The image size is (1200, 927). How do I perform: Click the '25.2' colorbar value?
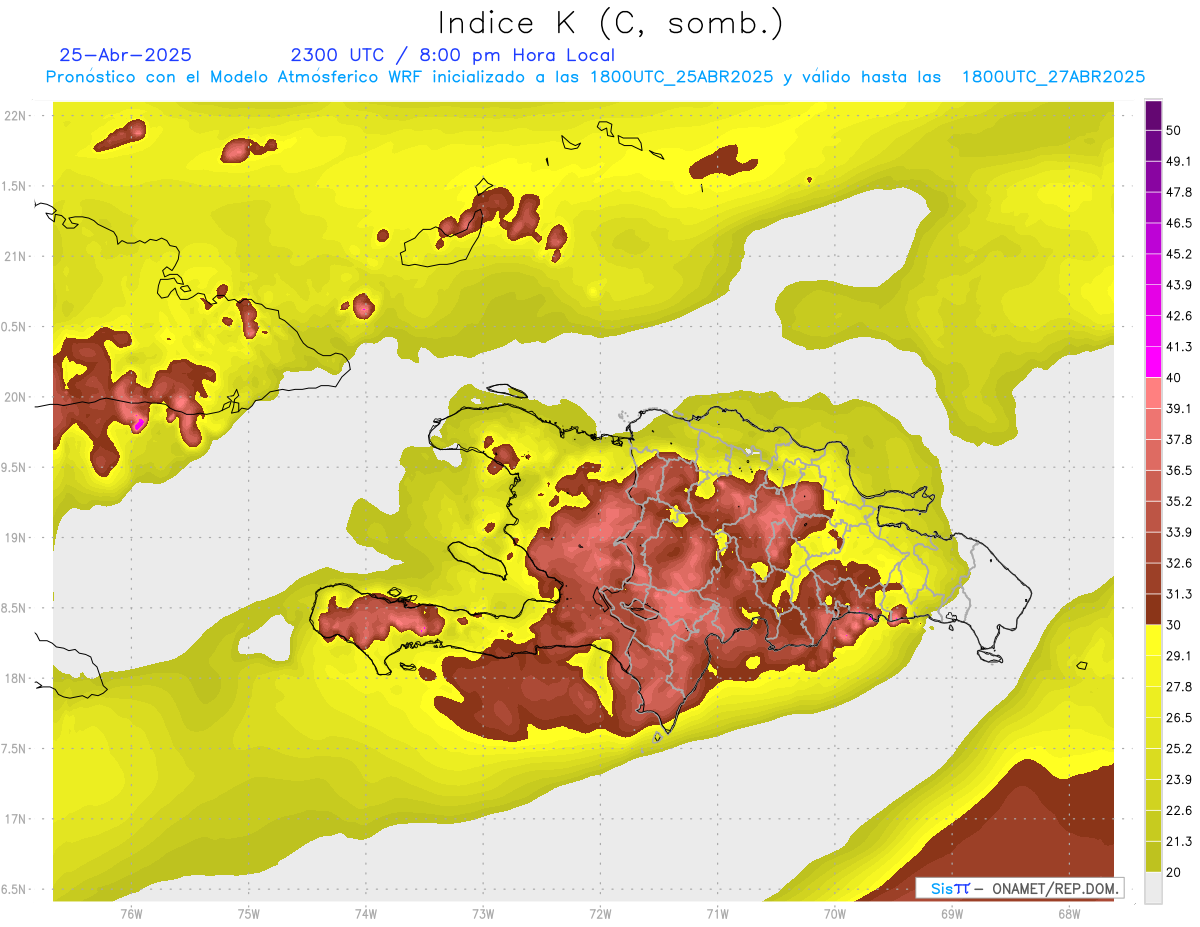click(1178, 749)
